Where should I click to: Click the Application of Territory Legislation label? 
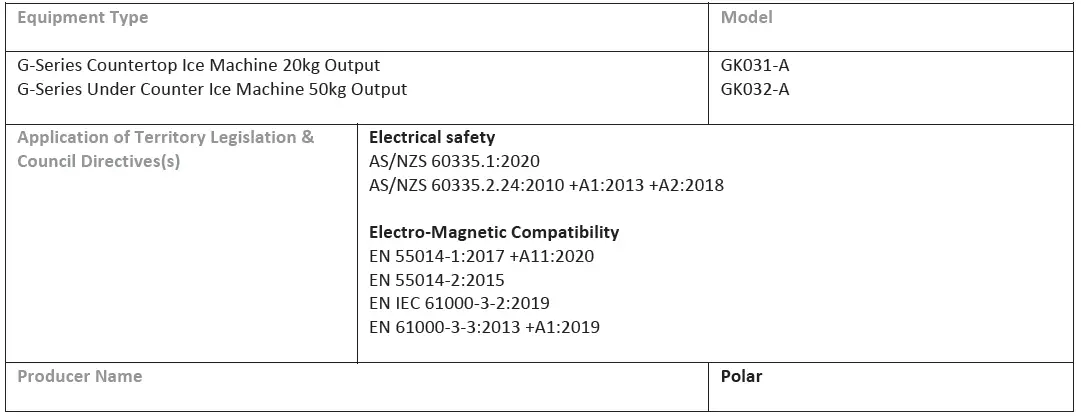pyautogui.click(x=165, y=138)
